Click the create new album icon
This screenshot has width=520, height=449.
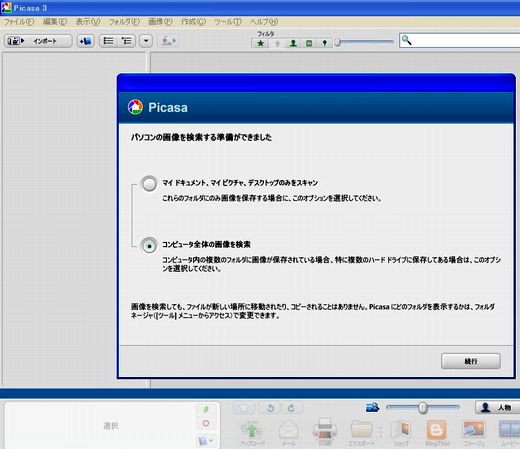(86, 41)
